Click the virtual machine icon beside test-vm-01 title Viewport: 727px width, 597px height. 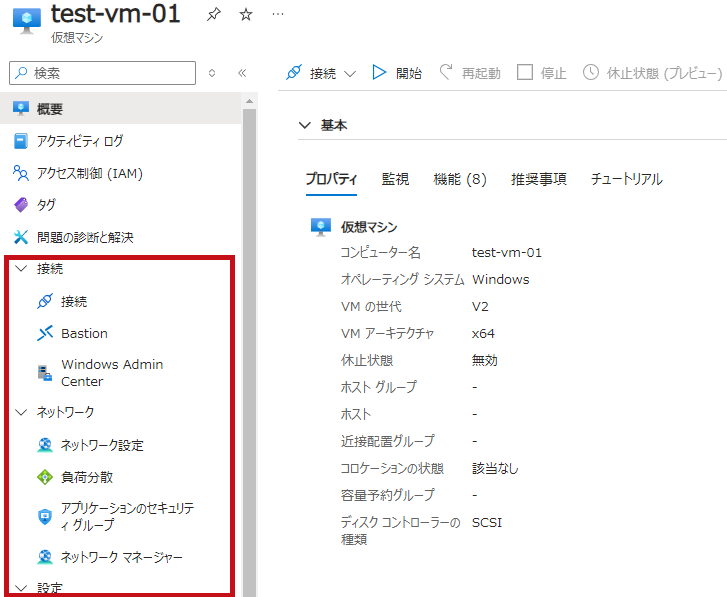26,21
